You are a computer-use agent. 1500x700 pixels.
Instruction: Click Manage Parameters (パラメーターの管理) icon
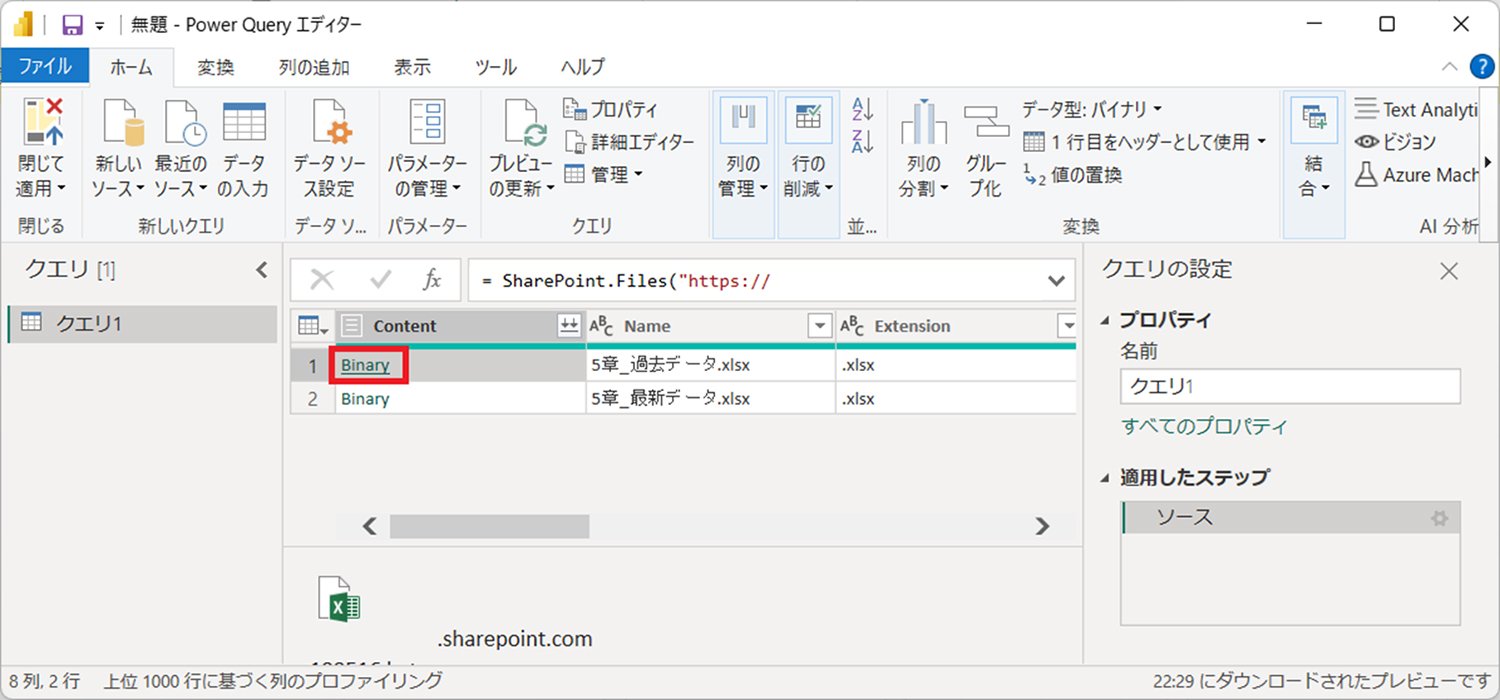point(428,122)
